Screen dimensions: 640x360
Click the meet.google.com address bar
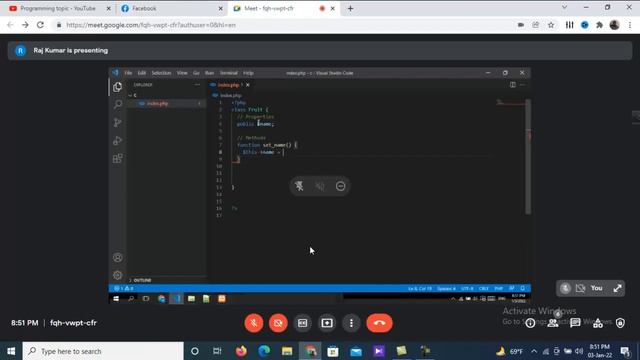[286, 25]
